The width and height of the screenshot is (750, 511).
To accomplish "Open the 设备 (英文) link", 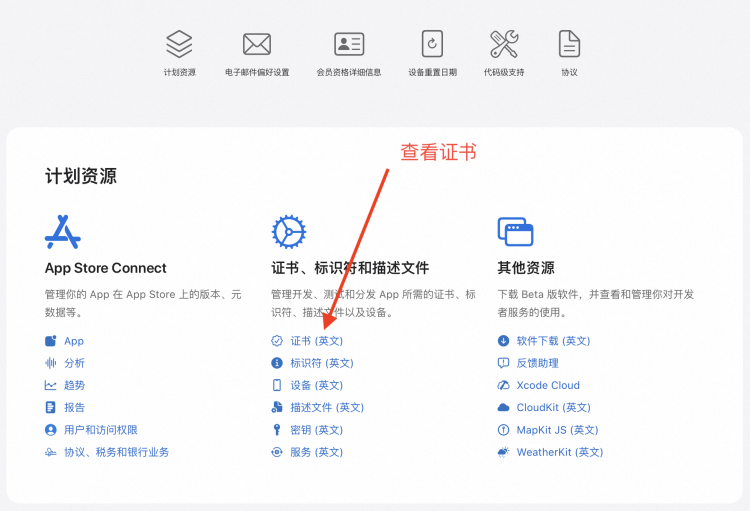I will pos(316,385).
